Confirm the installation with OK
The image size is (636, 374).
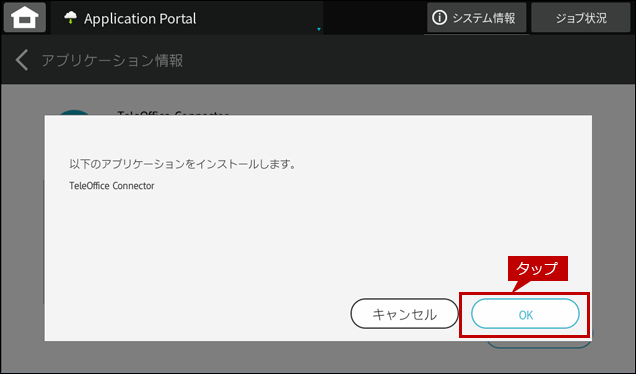pyautogui.click(x=525, y=314)
